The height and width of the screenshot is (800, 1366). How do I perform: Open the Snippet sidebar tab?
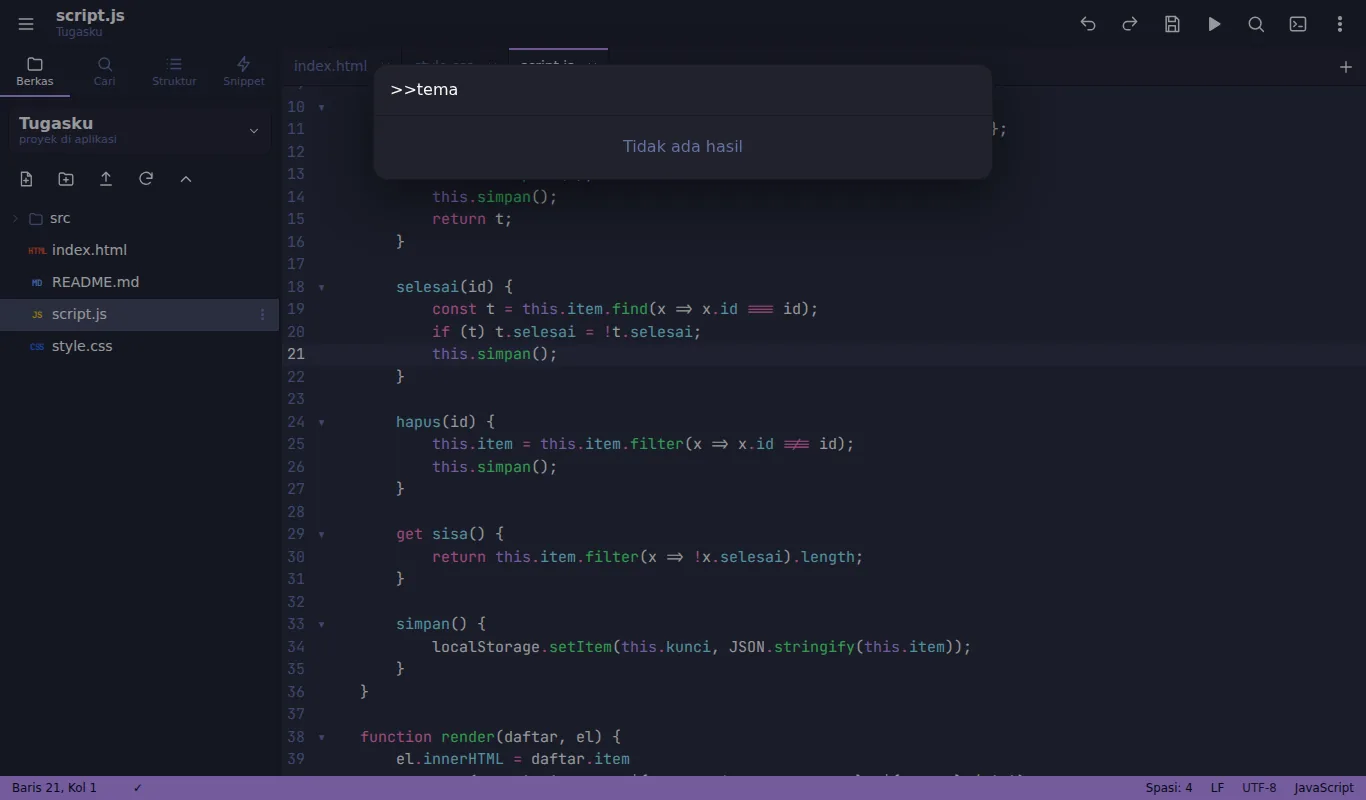244,72
